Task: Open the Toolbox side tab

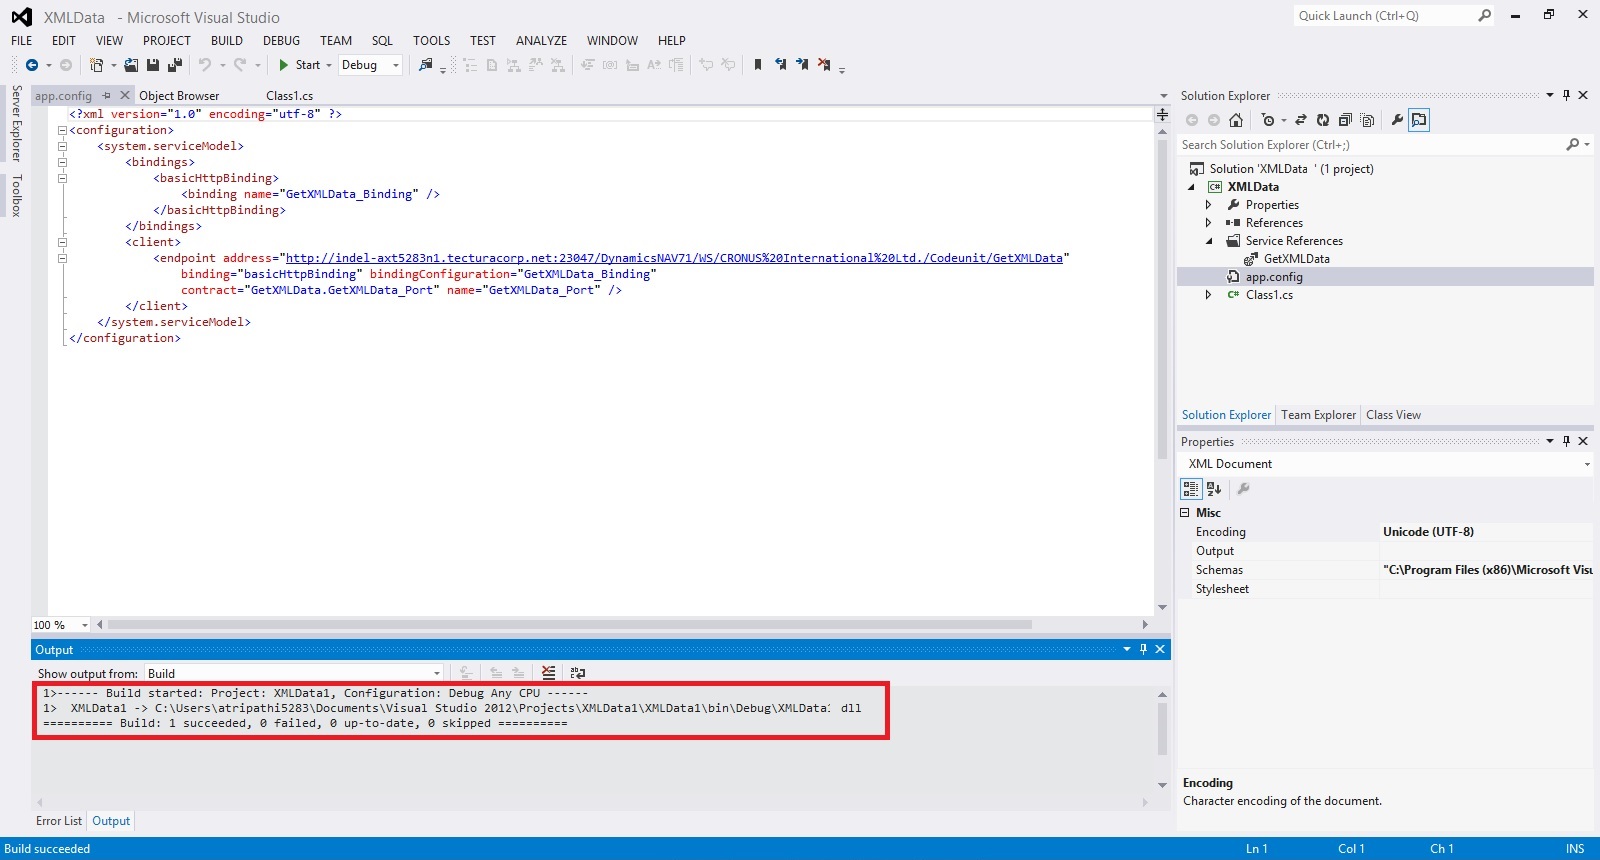Action: [x=16, y=195]
